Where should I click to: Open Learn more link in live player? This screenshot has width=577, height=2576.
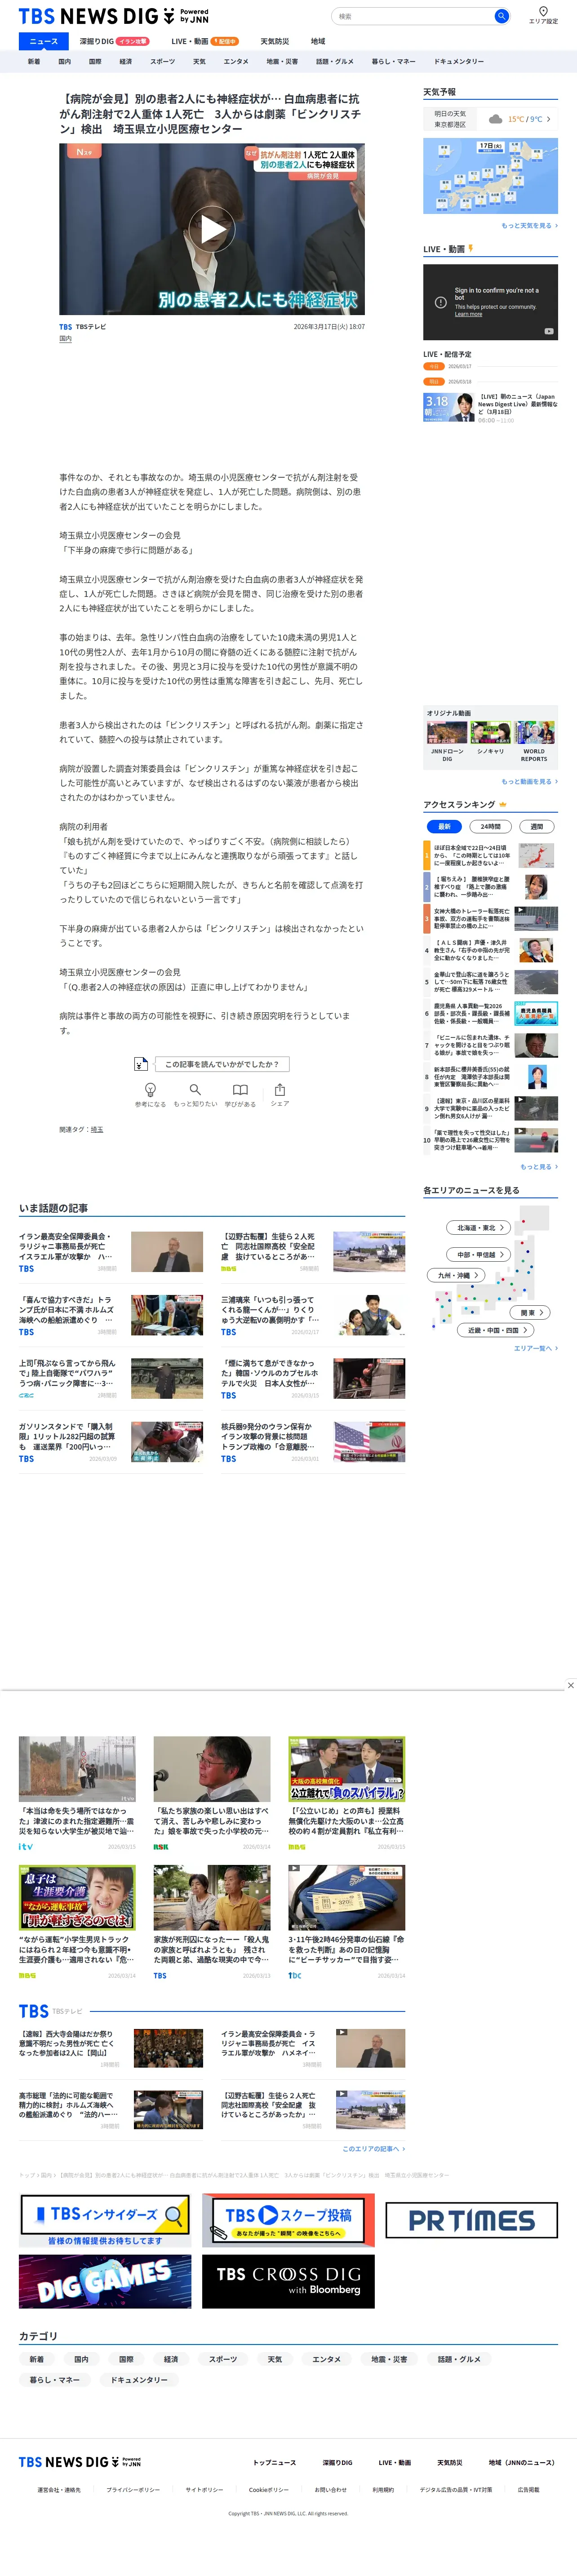click(x=468, y=314)
